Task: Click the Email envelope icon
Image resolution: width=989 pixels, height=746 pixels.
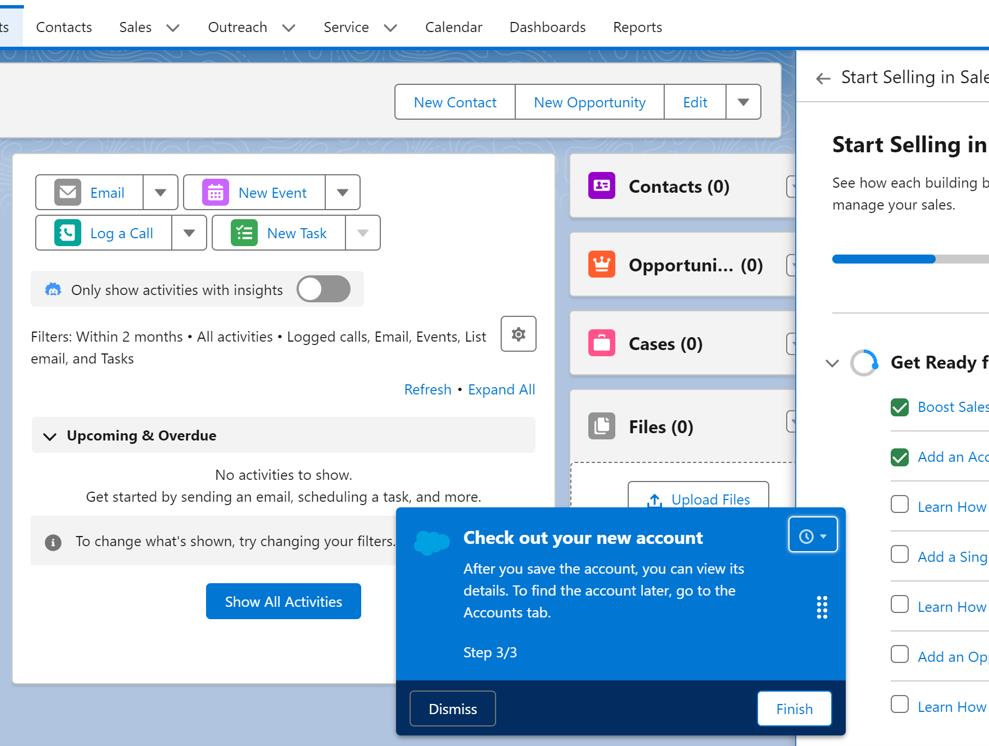Action: (68, 193)
